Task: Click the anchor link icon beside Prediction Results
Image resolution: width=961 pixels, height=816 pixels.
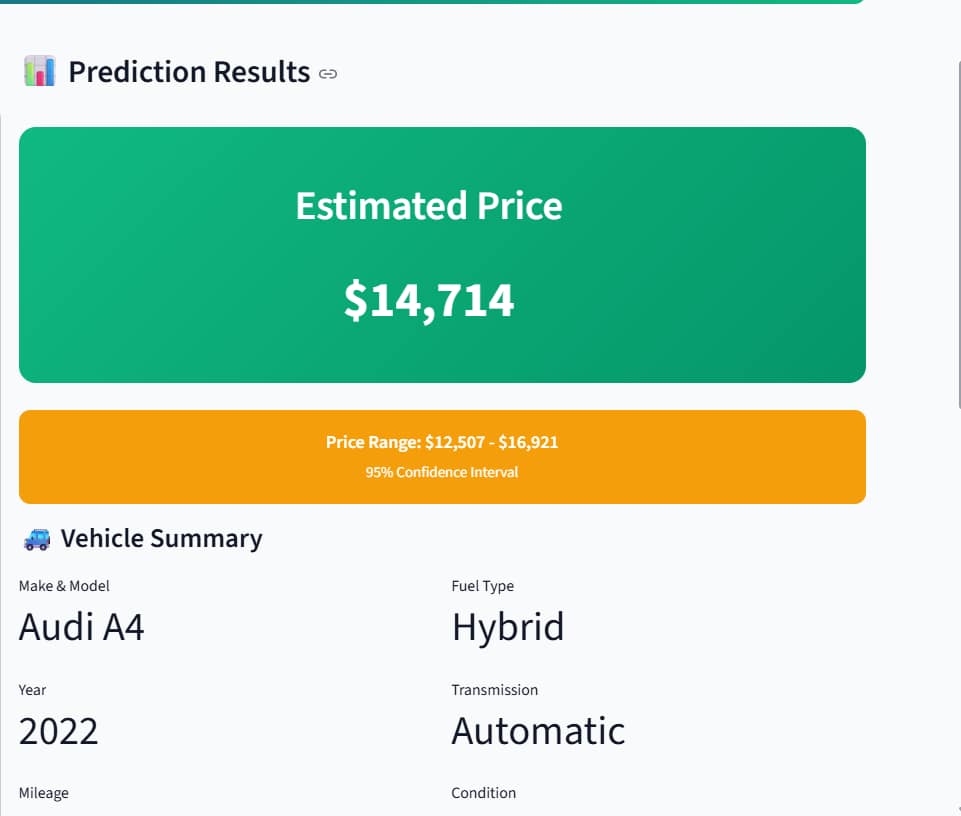Action: (328, 73)
